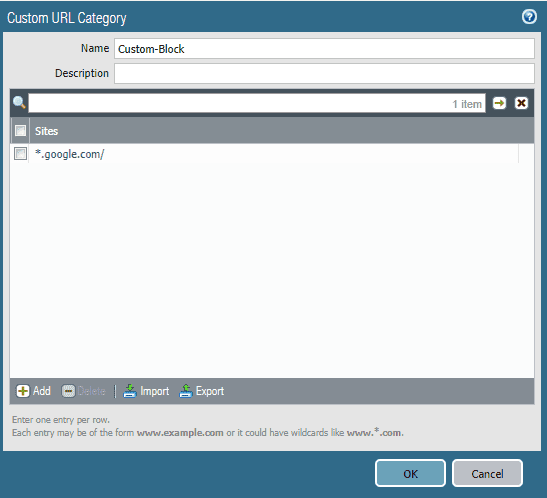Check the box for *.google.com/ row
The width and height of the screenshot is (547, 498).
point(20,153)
